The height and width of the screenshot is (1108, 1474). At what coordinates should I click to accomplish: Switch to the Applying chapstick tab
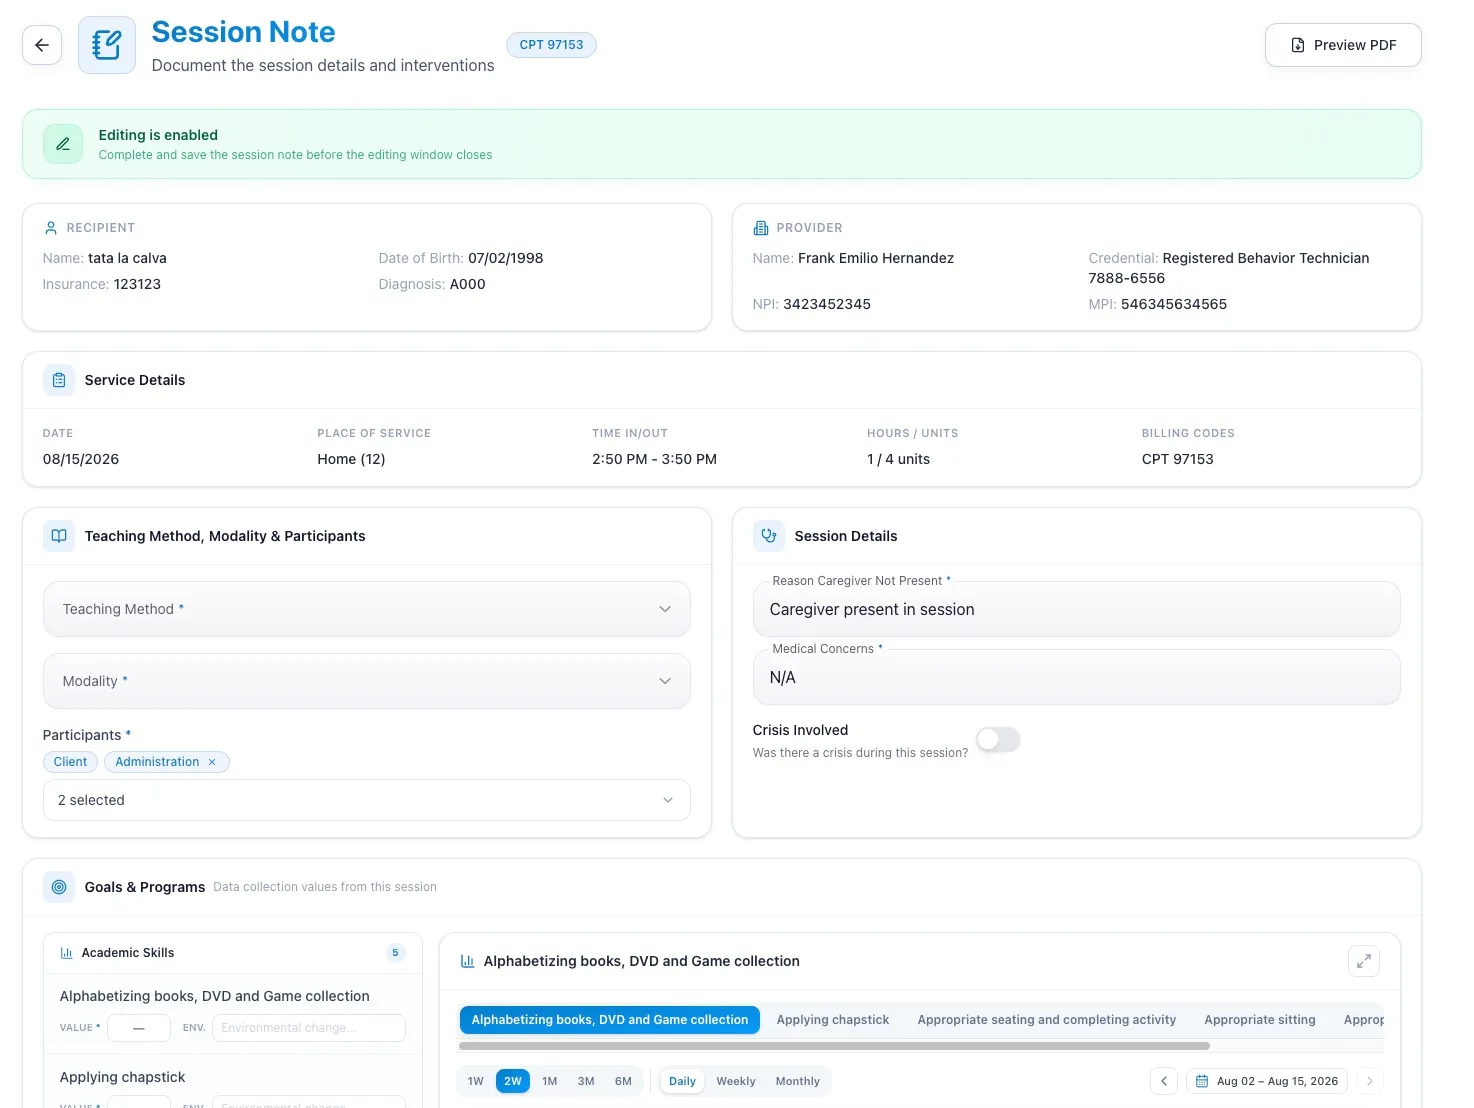(833, 1020)
